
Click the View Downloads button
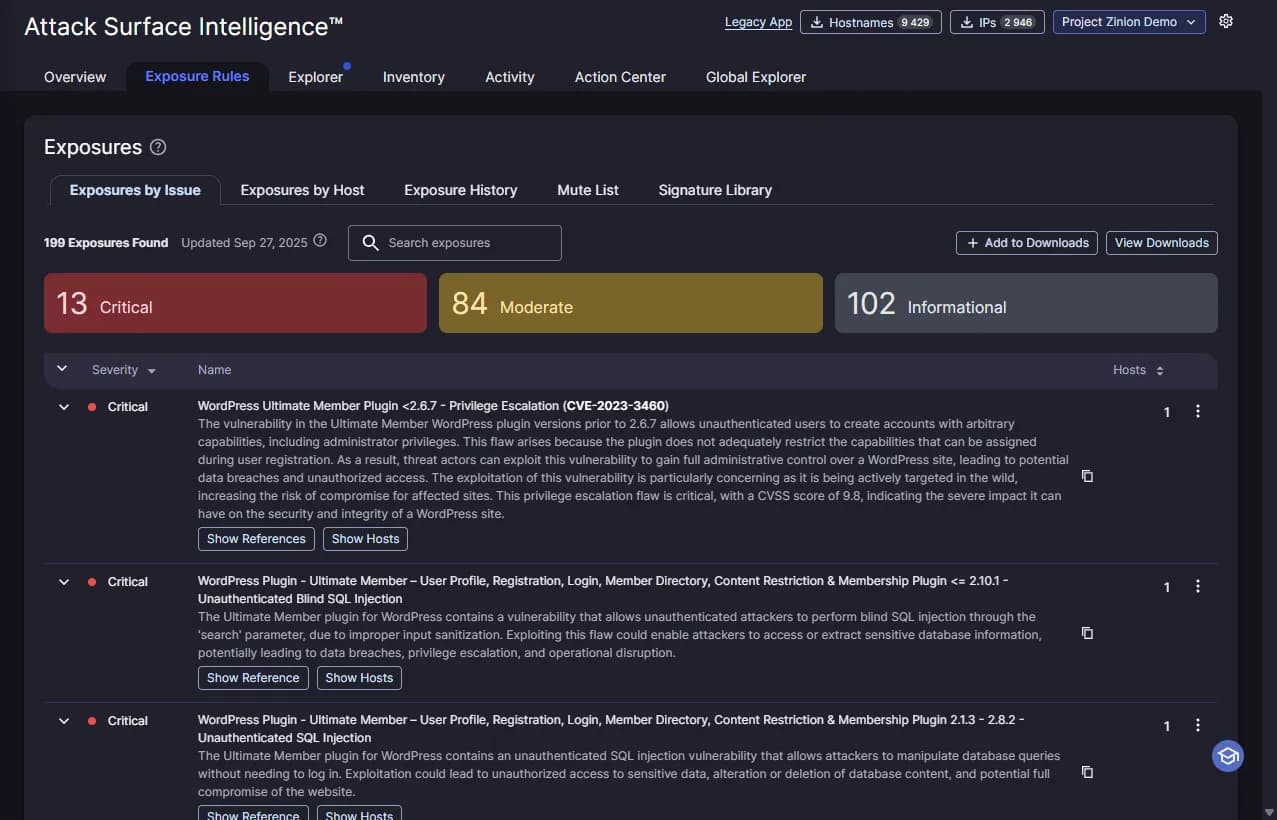coord(1162,243)
